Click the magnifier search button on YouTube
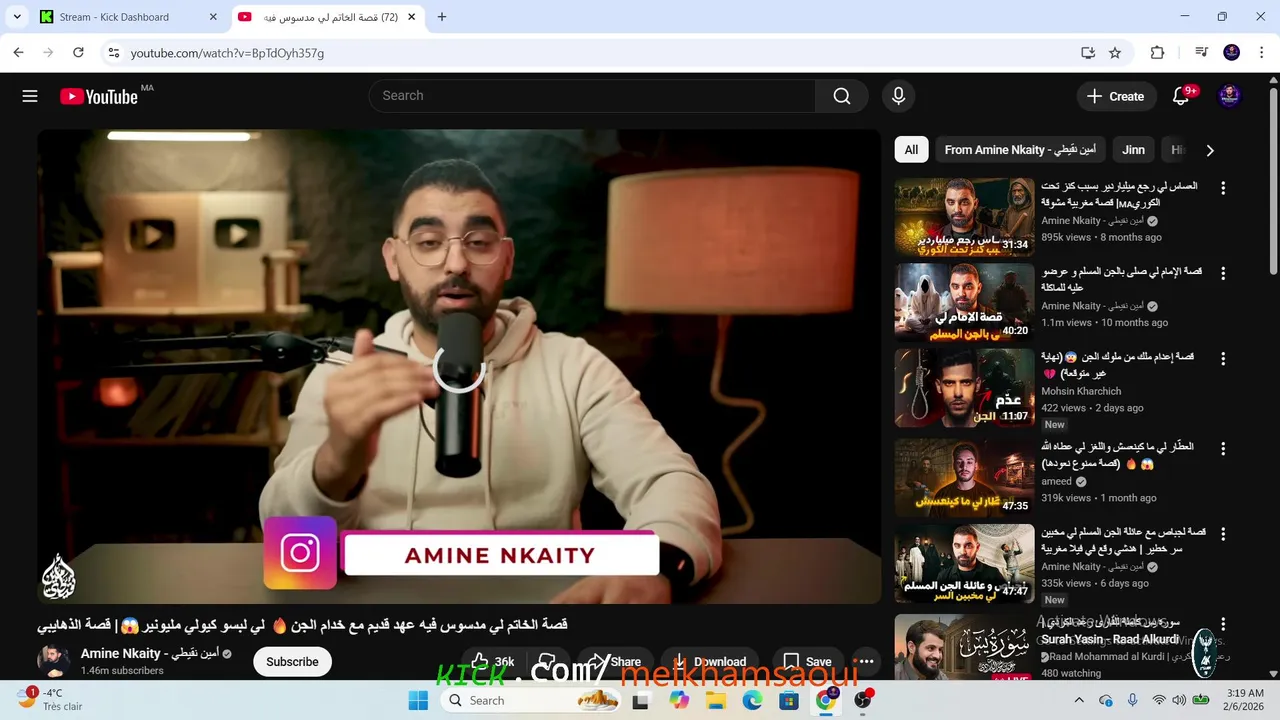The height and width of the screenshot is (720, 1280). click(842, 96)
